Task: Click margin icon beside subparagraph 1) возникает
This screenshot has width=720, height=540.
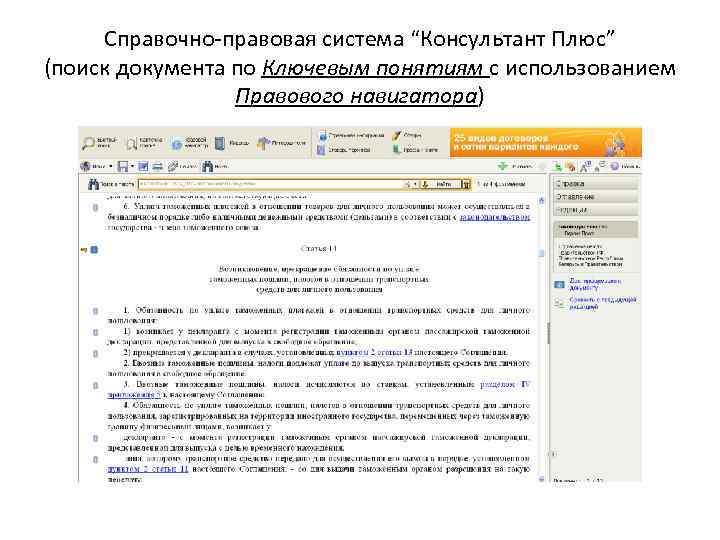Action: click(x=95, y=332)
